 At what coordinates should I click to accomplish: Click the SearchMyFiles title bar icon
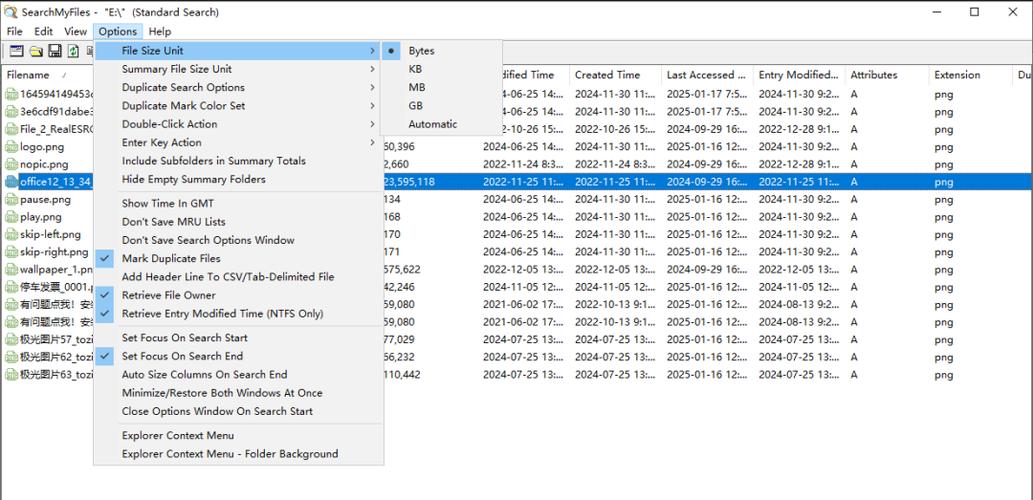coord(10,12)
